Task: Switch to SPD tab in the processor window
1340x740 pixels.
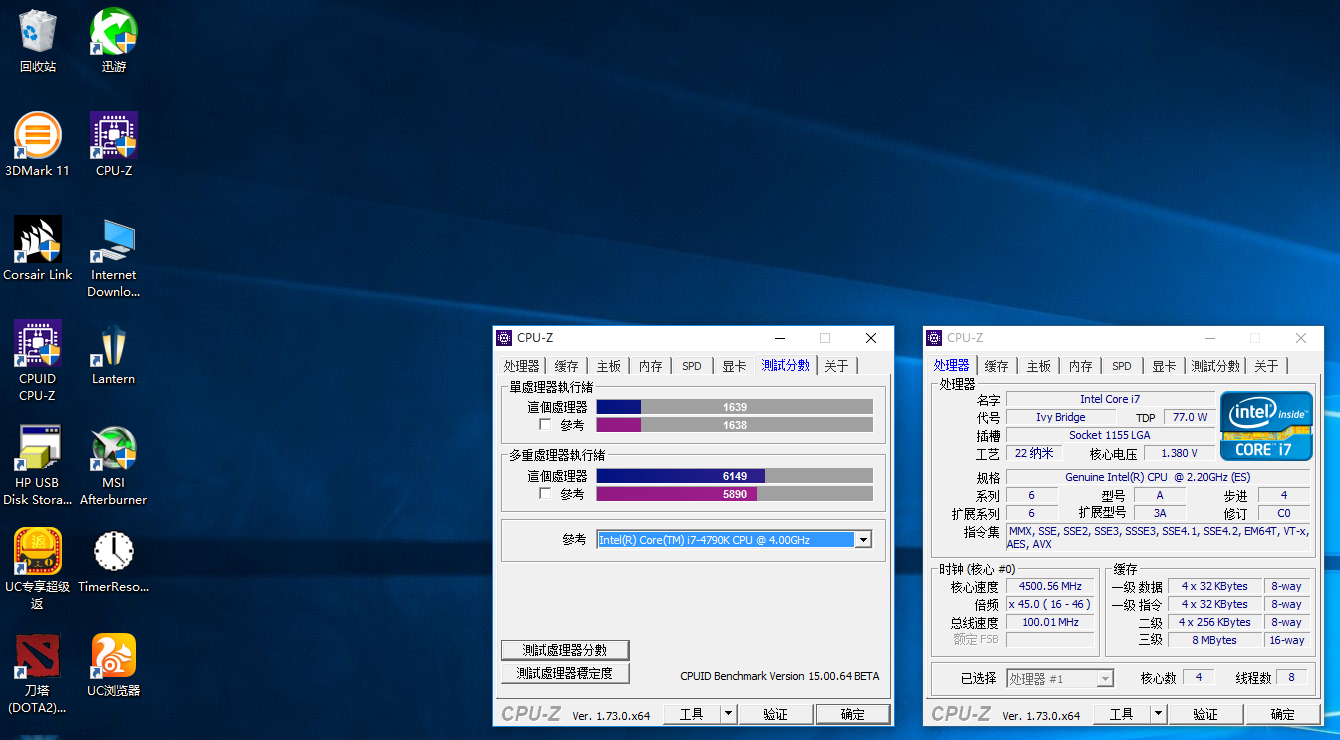Action: click(1121, 366)
